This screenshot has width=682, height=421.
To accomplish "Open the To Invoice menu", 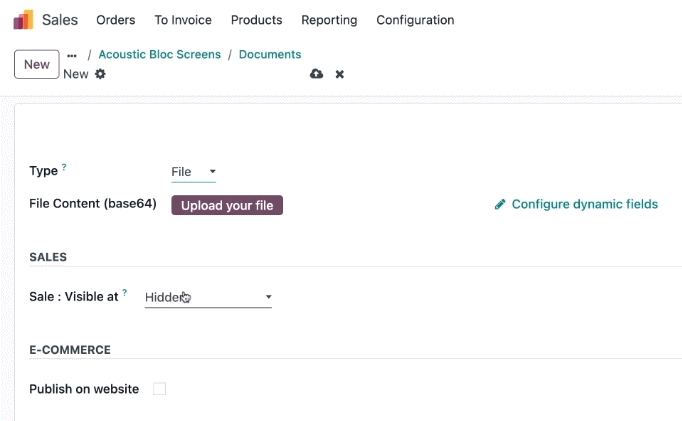I will pyautogui.click(x=183, y=20).
